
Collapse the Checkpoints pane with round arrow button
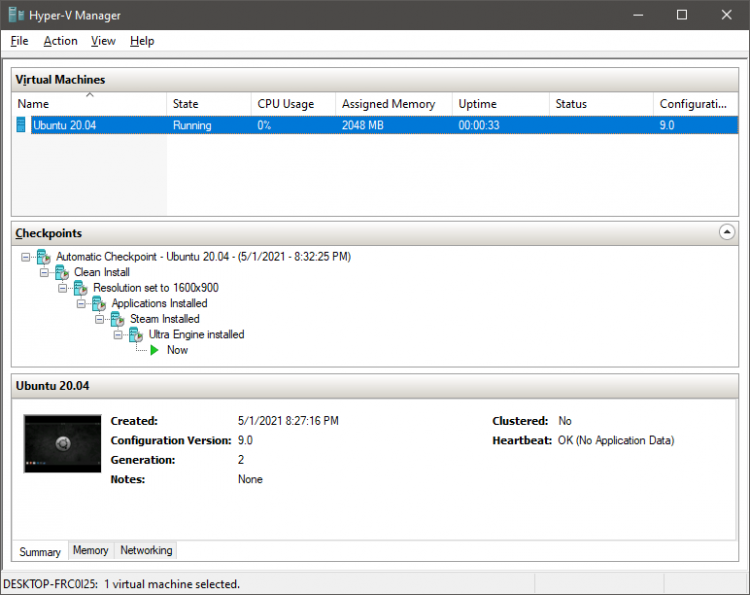[x=727, y=232]
